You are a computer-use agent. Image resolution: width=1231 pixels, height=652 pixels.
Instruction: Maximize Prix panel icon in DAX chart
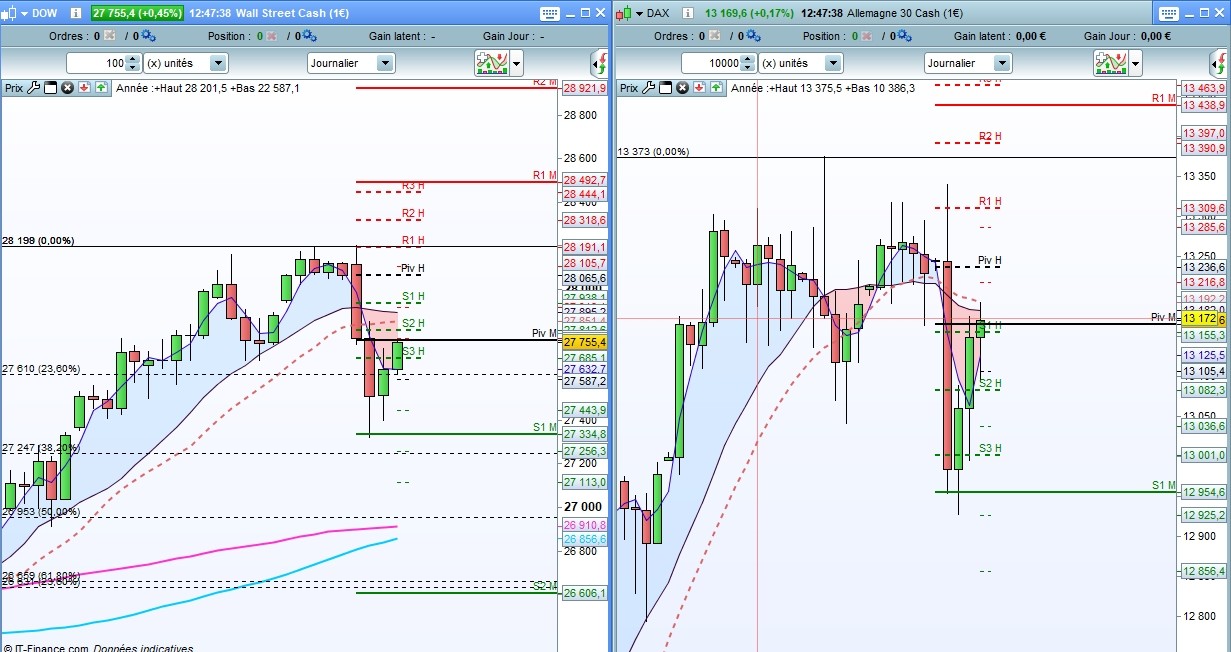(665, 88)
